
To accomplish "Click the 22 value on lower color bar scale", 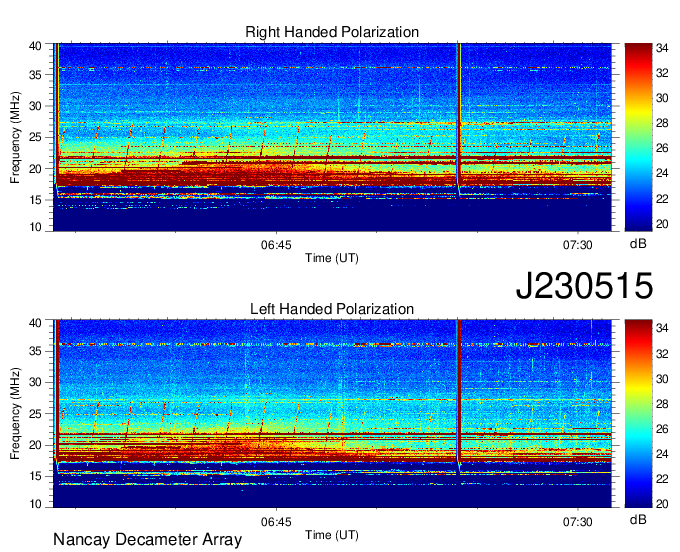I will [662, 479].
